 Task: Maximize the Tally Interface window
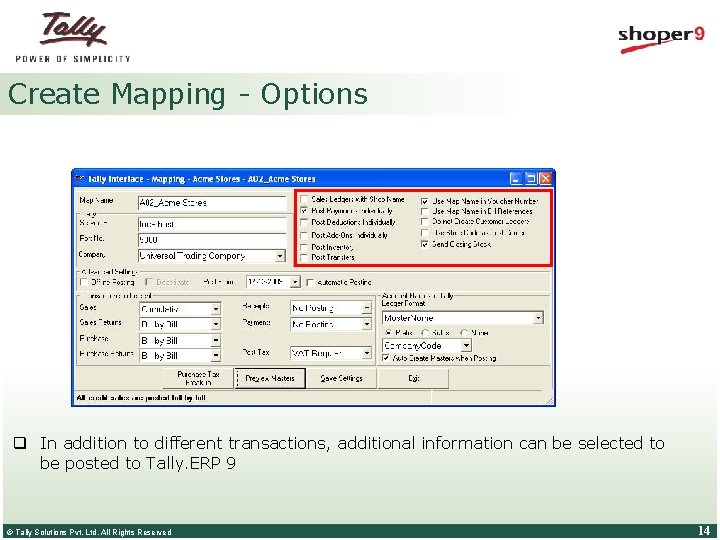(x=530, y=179)
